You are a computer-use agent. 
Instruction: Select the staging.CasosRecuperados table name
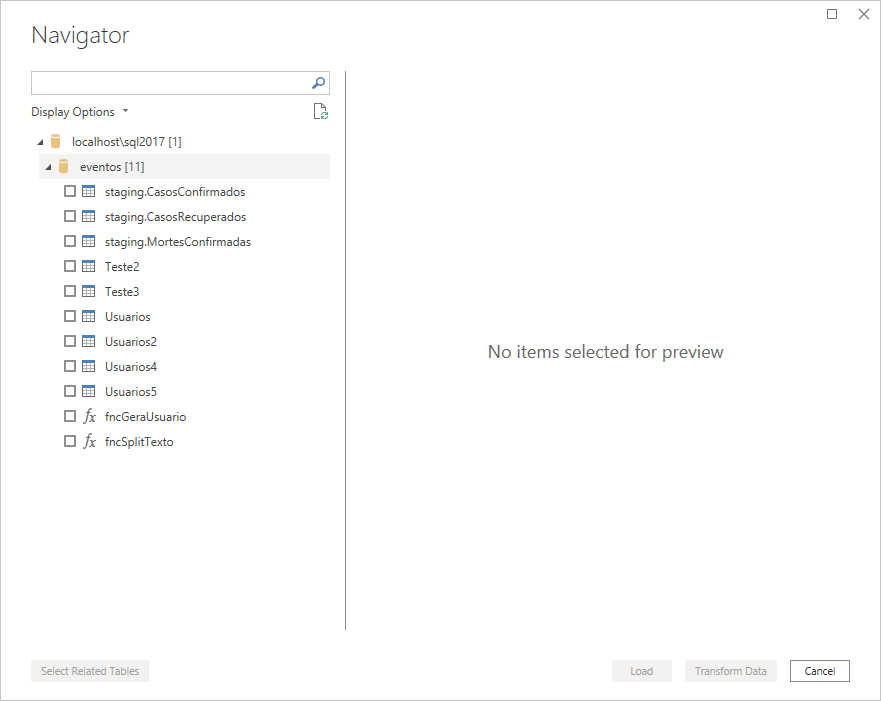click(x=175, y=217)
